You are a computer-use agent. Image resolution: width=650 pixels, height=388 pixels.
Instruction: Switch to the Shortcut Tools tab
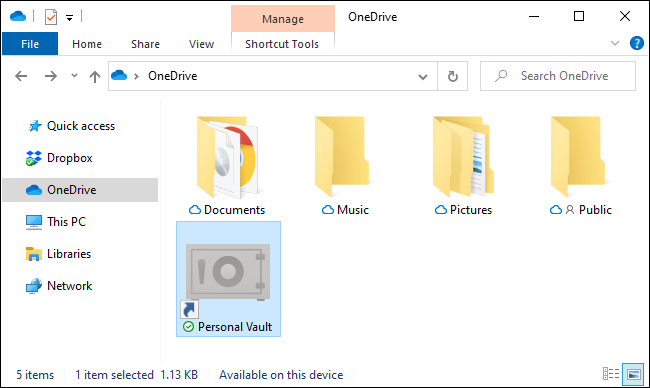pos(282,44)
